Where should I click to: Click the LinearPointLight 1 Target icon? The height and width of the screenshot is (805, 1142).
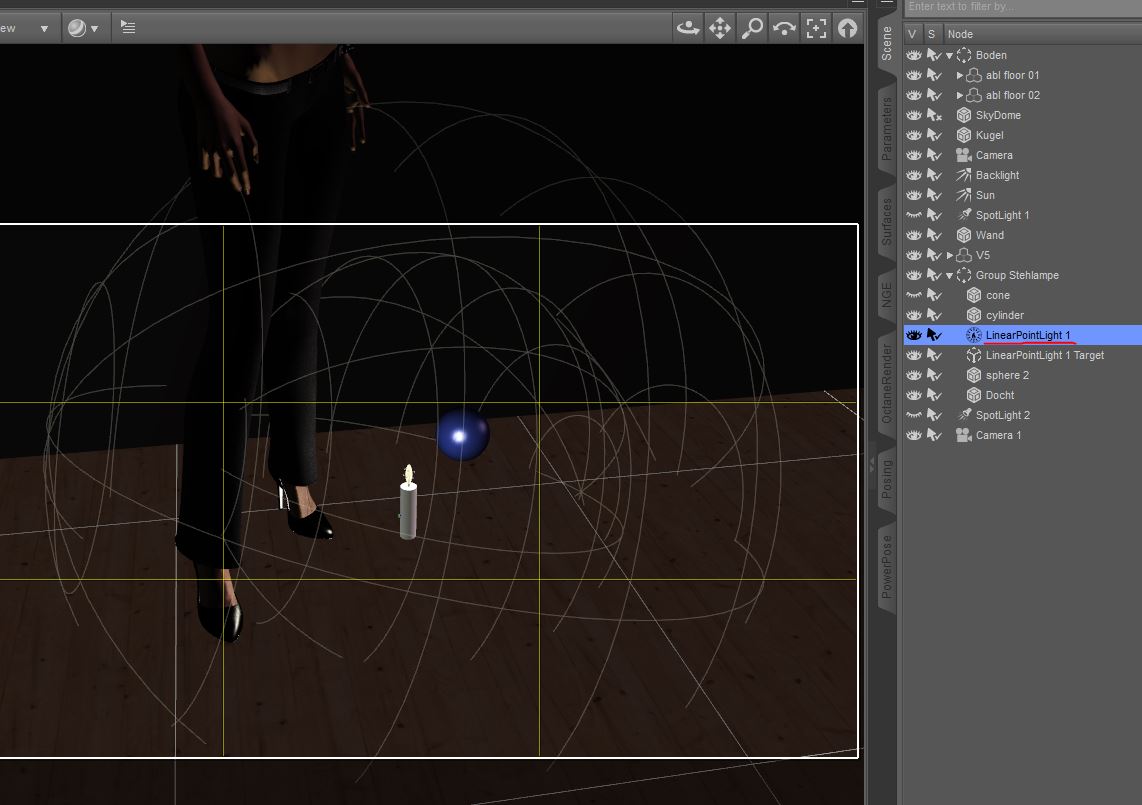point(974,356)
